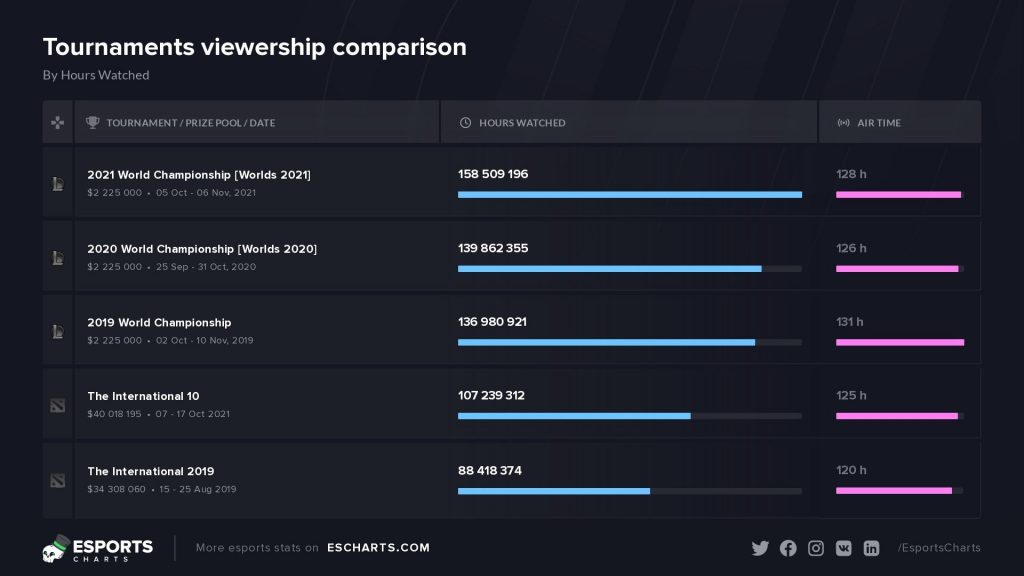Click the Twitter bird icon
This screenshot has height=576, width=1024.
coord(760,548)
